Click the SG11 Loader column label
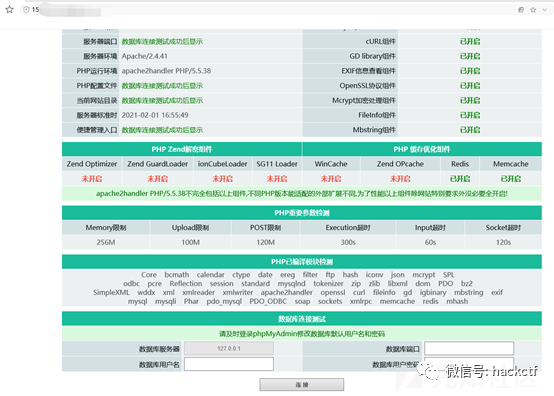554x396 pixels. pos(277,164)
